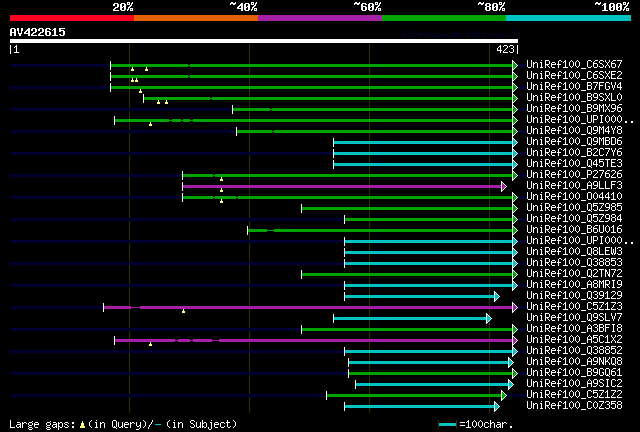Click the query end position 423
The image size is (640, 432).
(x=505, y=49)
